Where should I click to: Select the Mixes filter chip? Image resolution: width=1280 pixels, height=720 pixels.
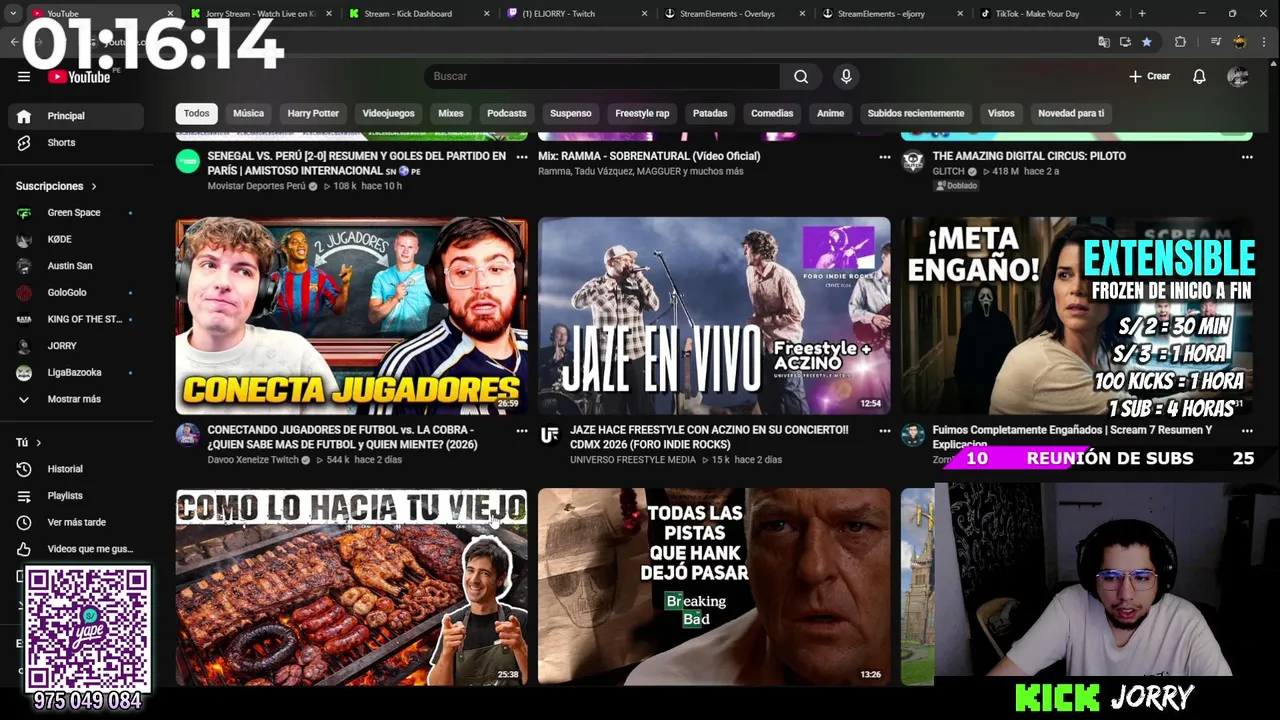pyautogui.click(x=451, y=113)
